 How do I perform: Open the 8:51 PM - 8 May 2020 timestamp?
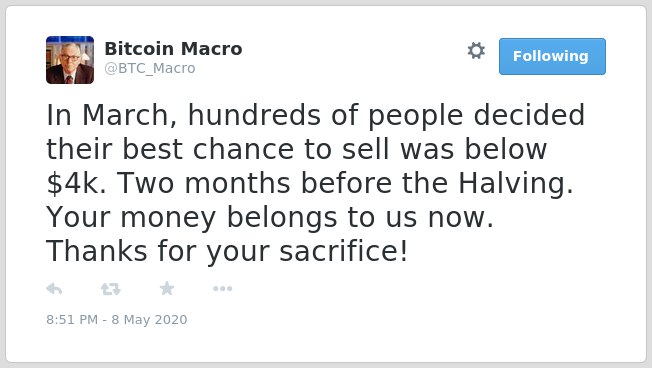117,319
